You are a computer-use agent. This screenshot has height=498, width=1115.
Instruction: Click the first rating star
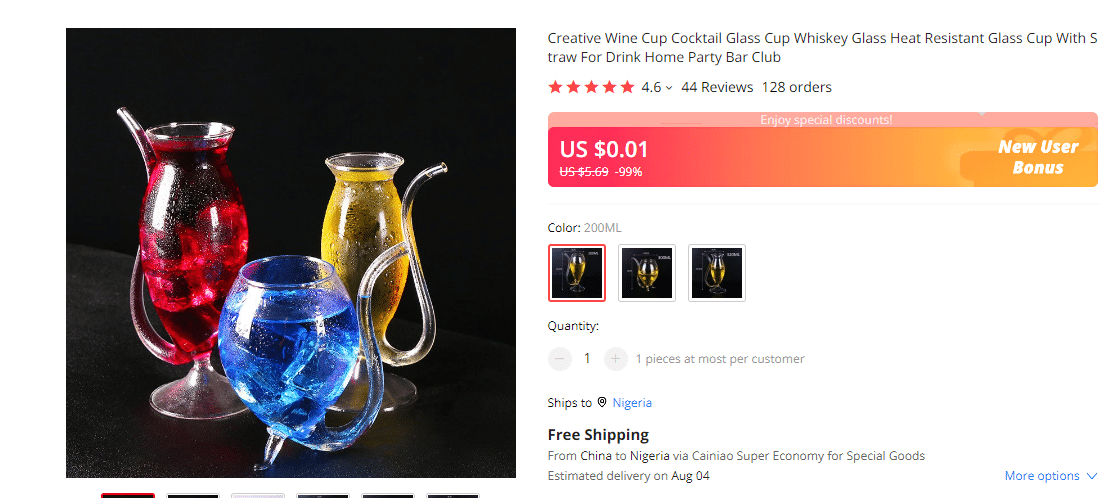point(556,87)
